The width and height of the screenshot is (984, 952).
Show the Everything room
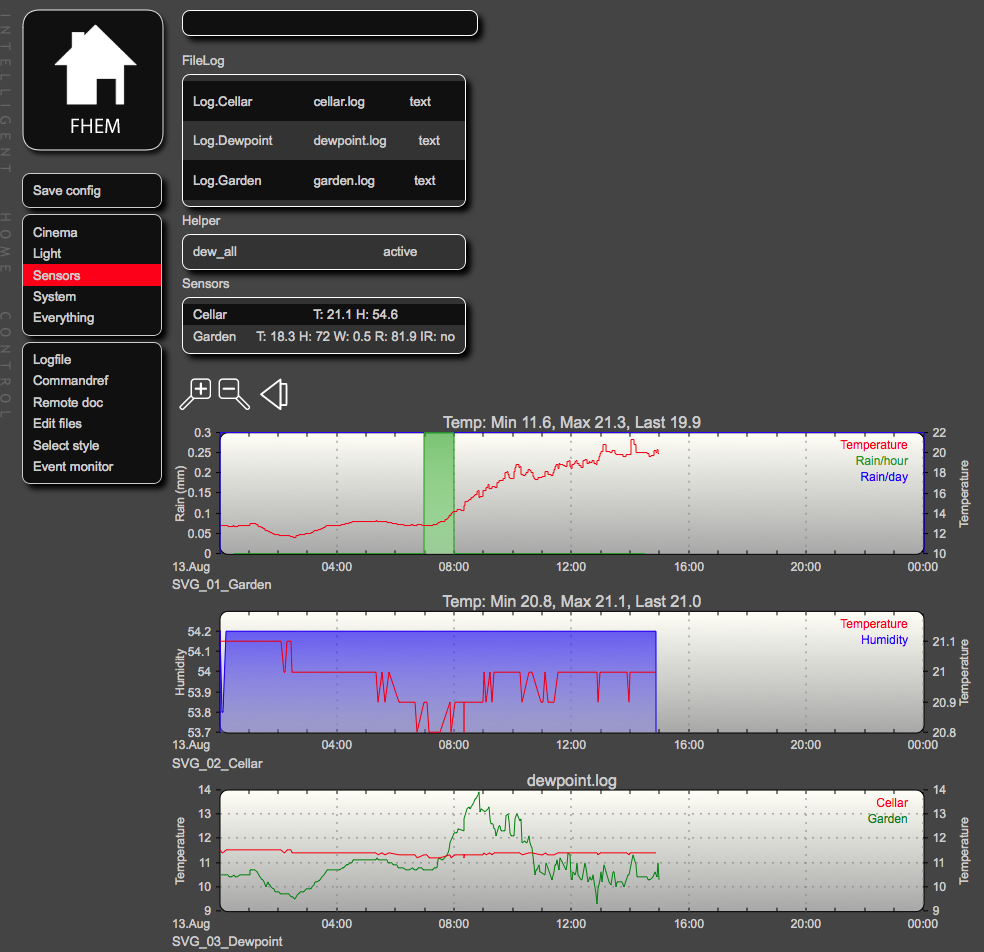[x=63, y=318]
